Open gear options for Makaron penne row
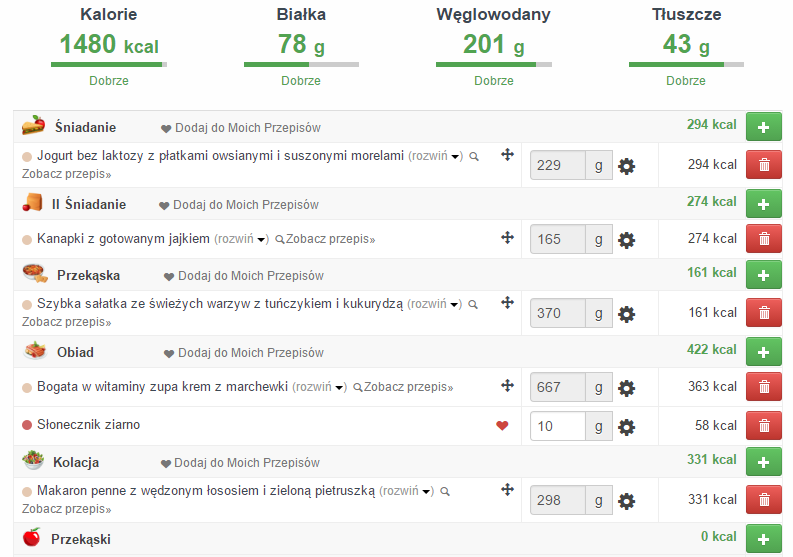The image size is (793, 557). 626,501
